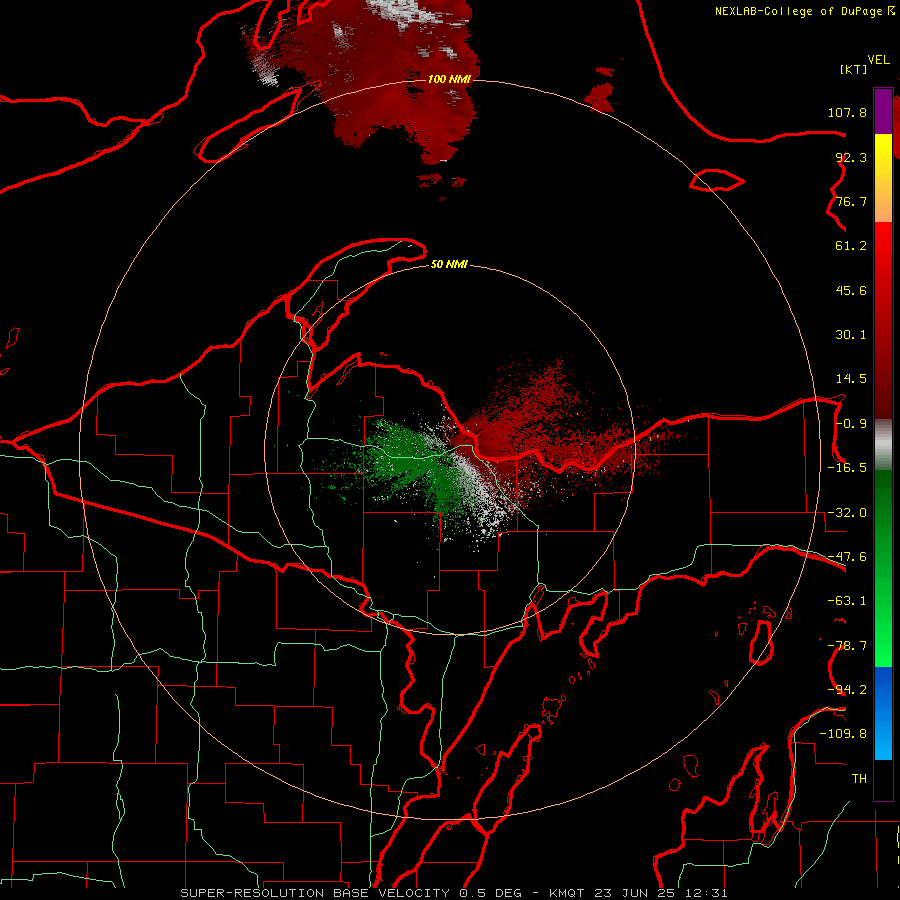Image resolution: width=900 pixels, height=900 pixels.
Task: Click the [KT] units label
Action: (853, 69)
